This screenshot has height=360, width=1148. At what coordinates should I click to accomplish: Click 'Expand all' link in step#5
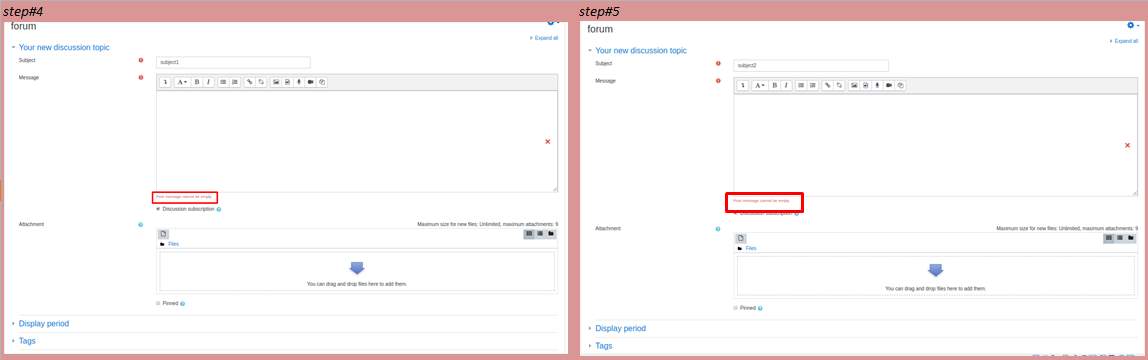(1124, 41)
